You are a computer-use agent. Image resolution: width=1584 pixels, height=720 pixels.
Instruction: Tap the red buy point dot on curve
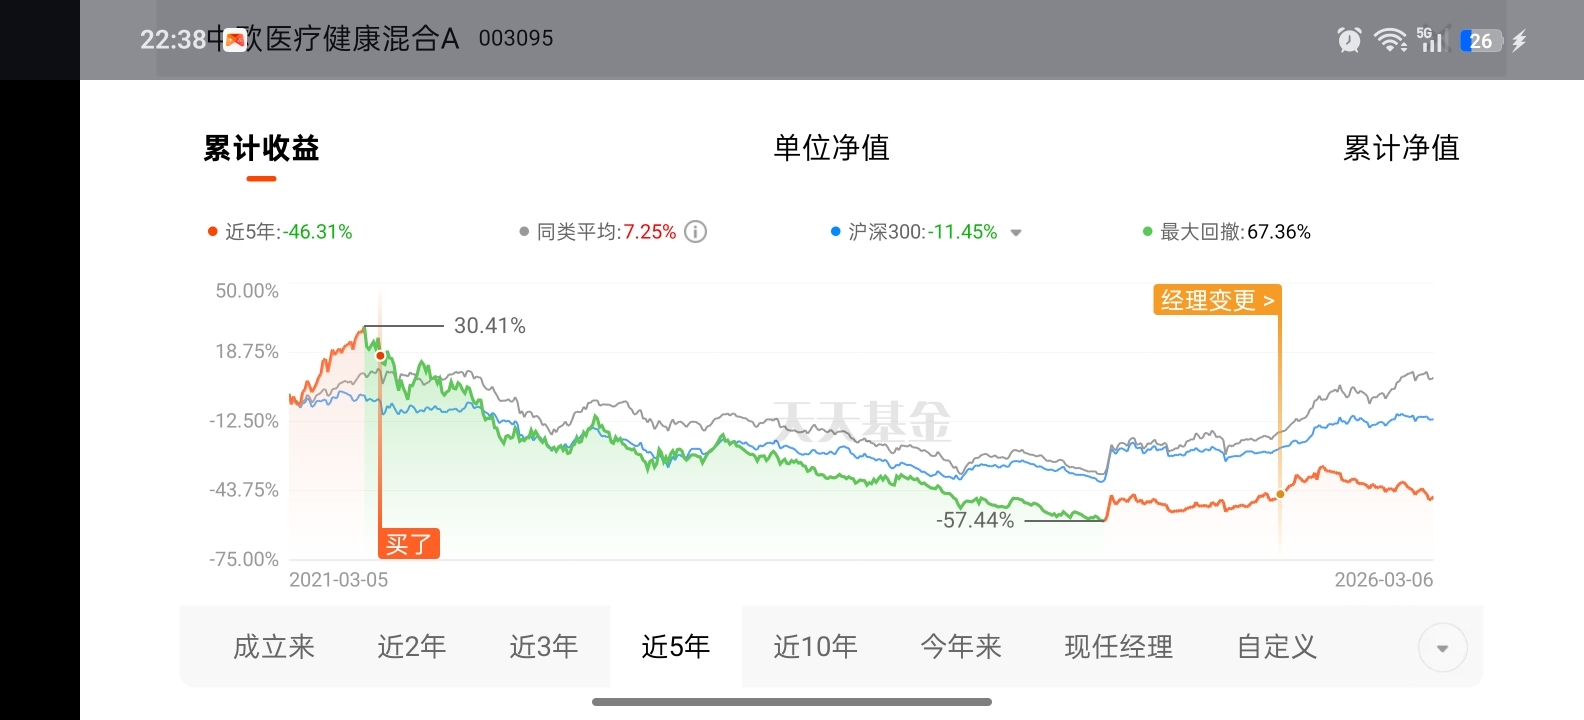(380, 356)
